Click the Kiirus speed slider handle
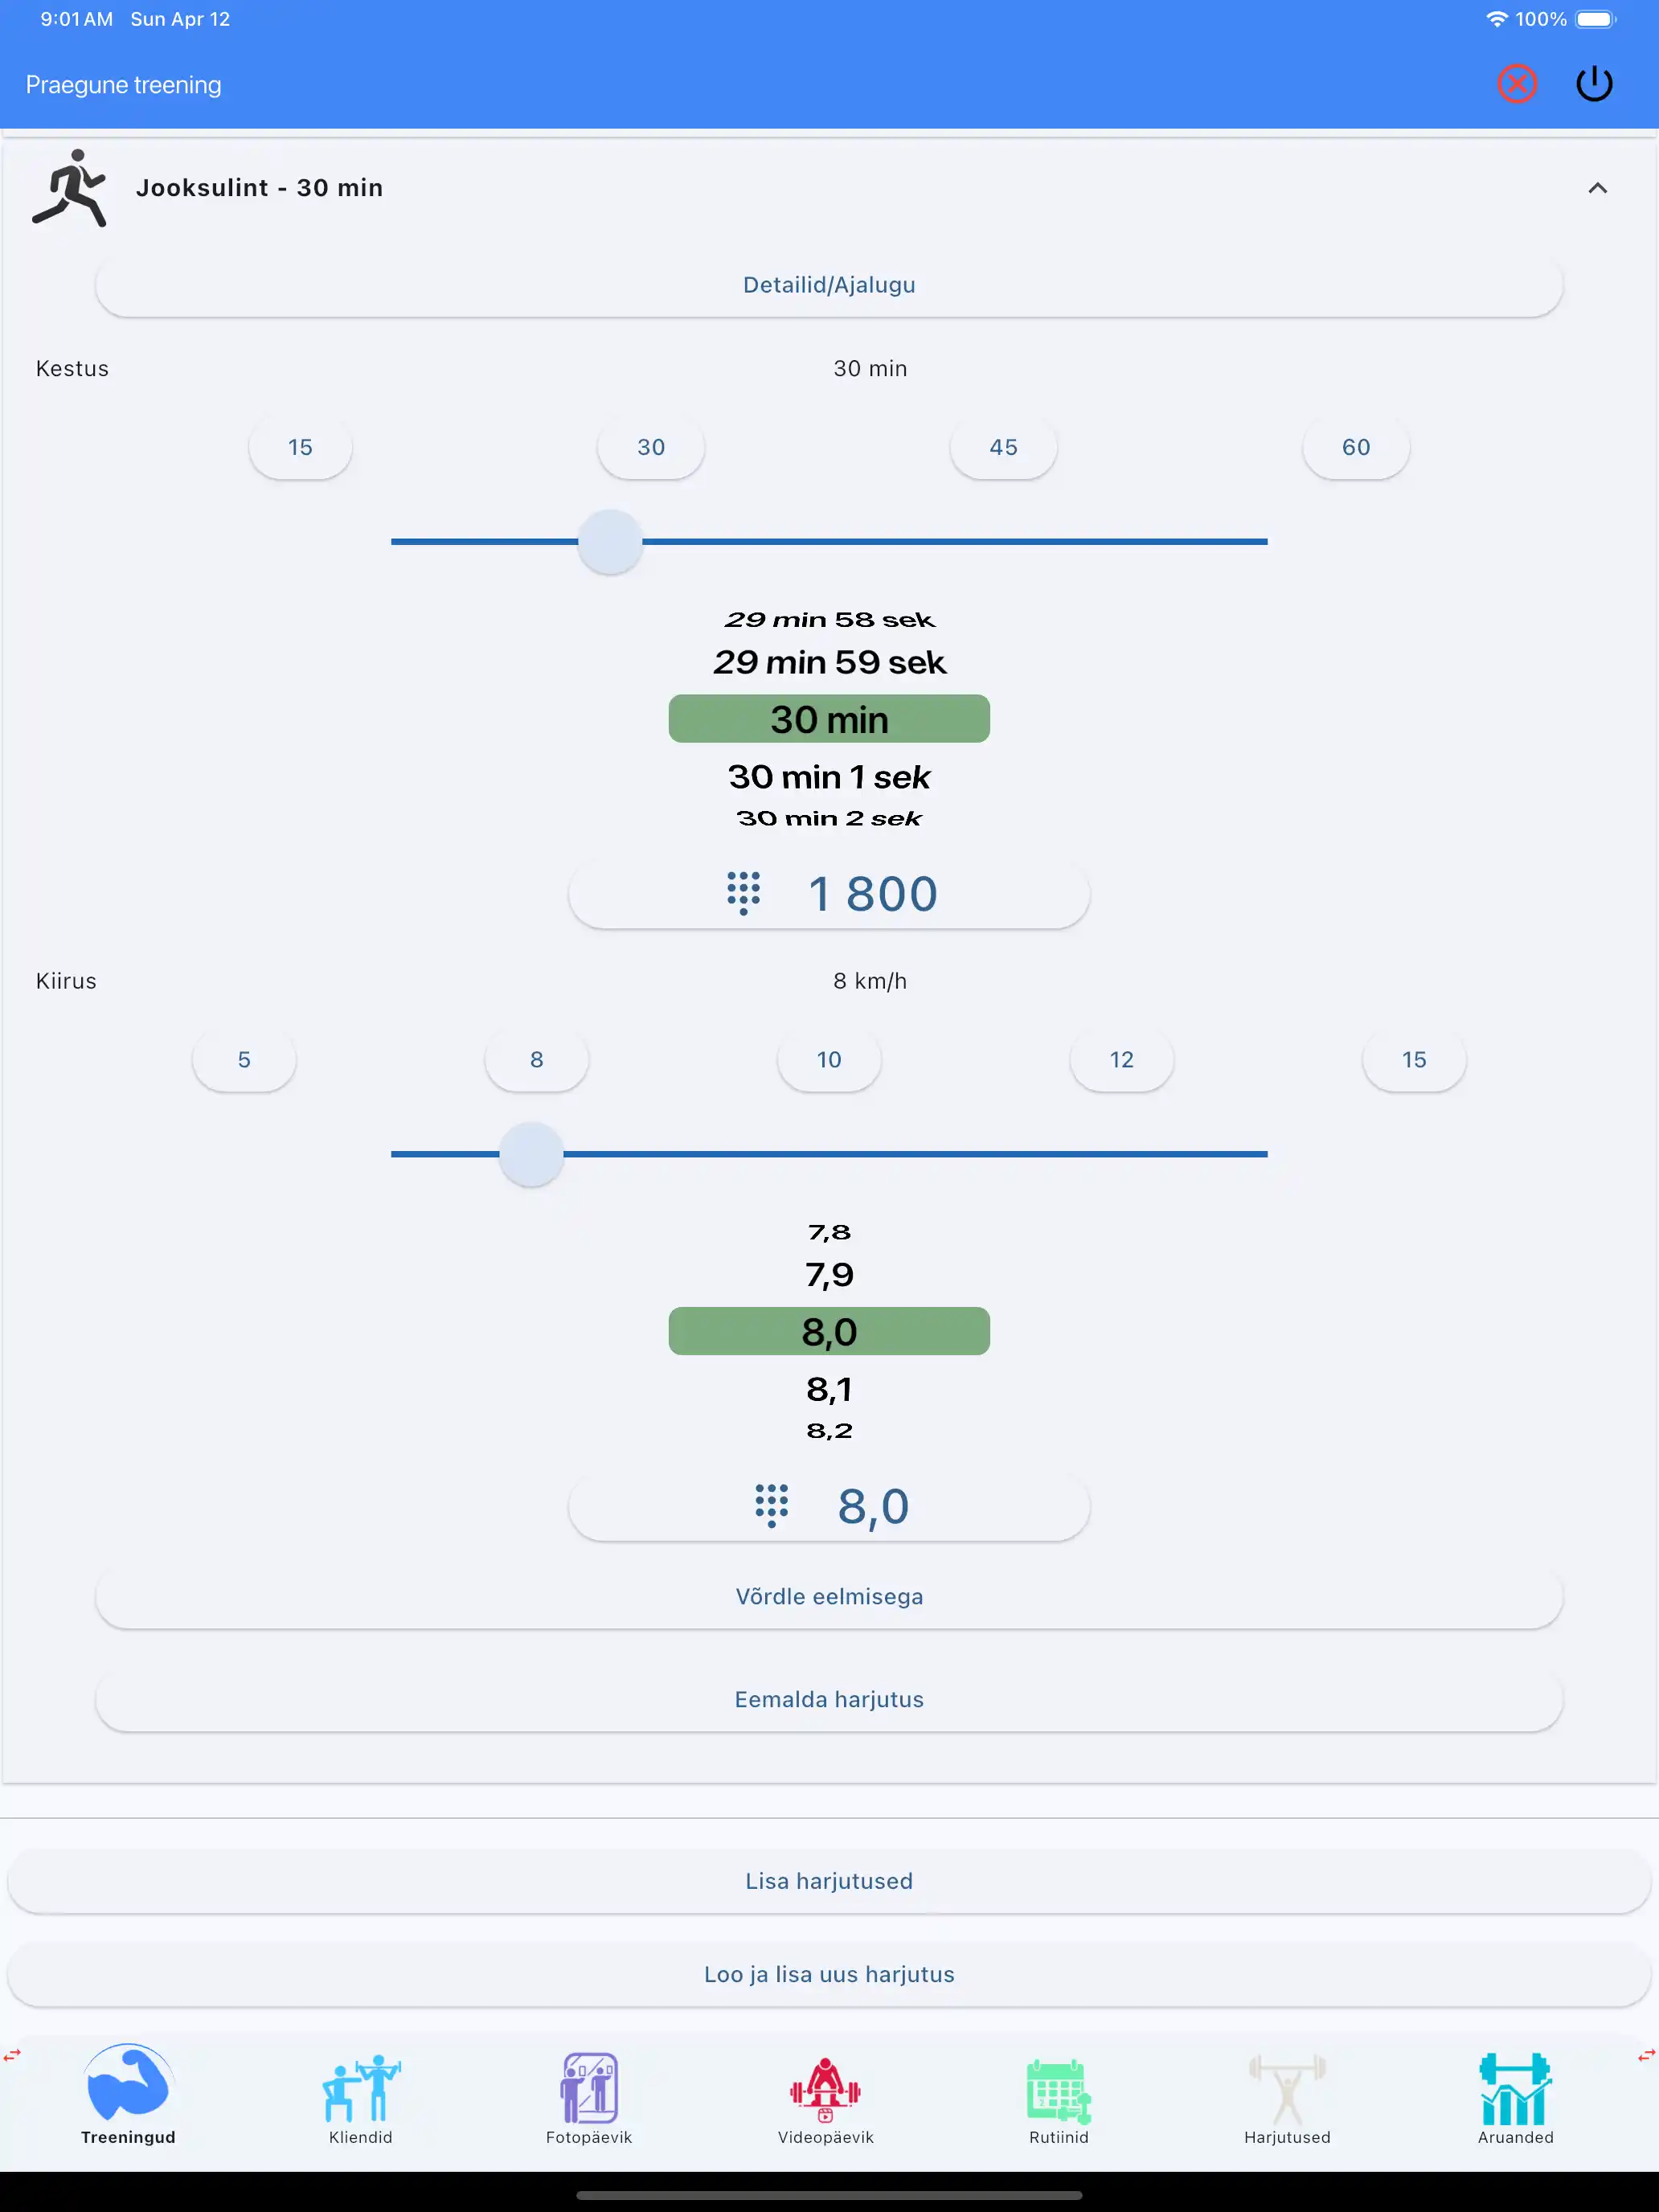This screenshot has width=1659, height=2212. click(x=531, y=1154)
